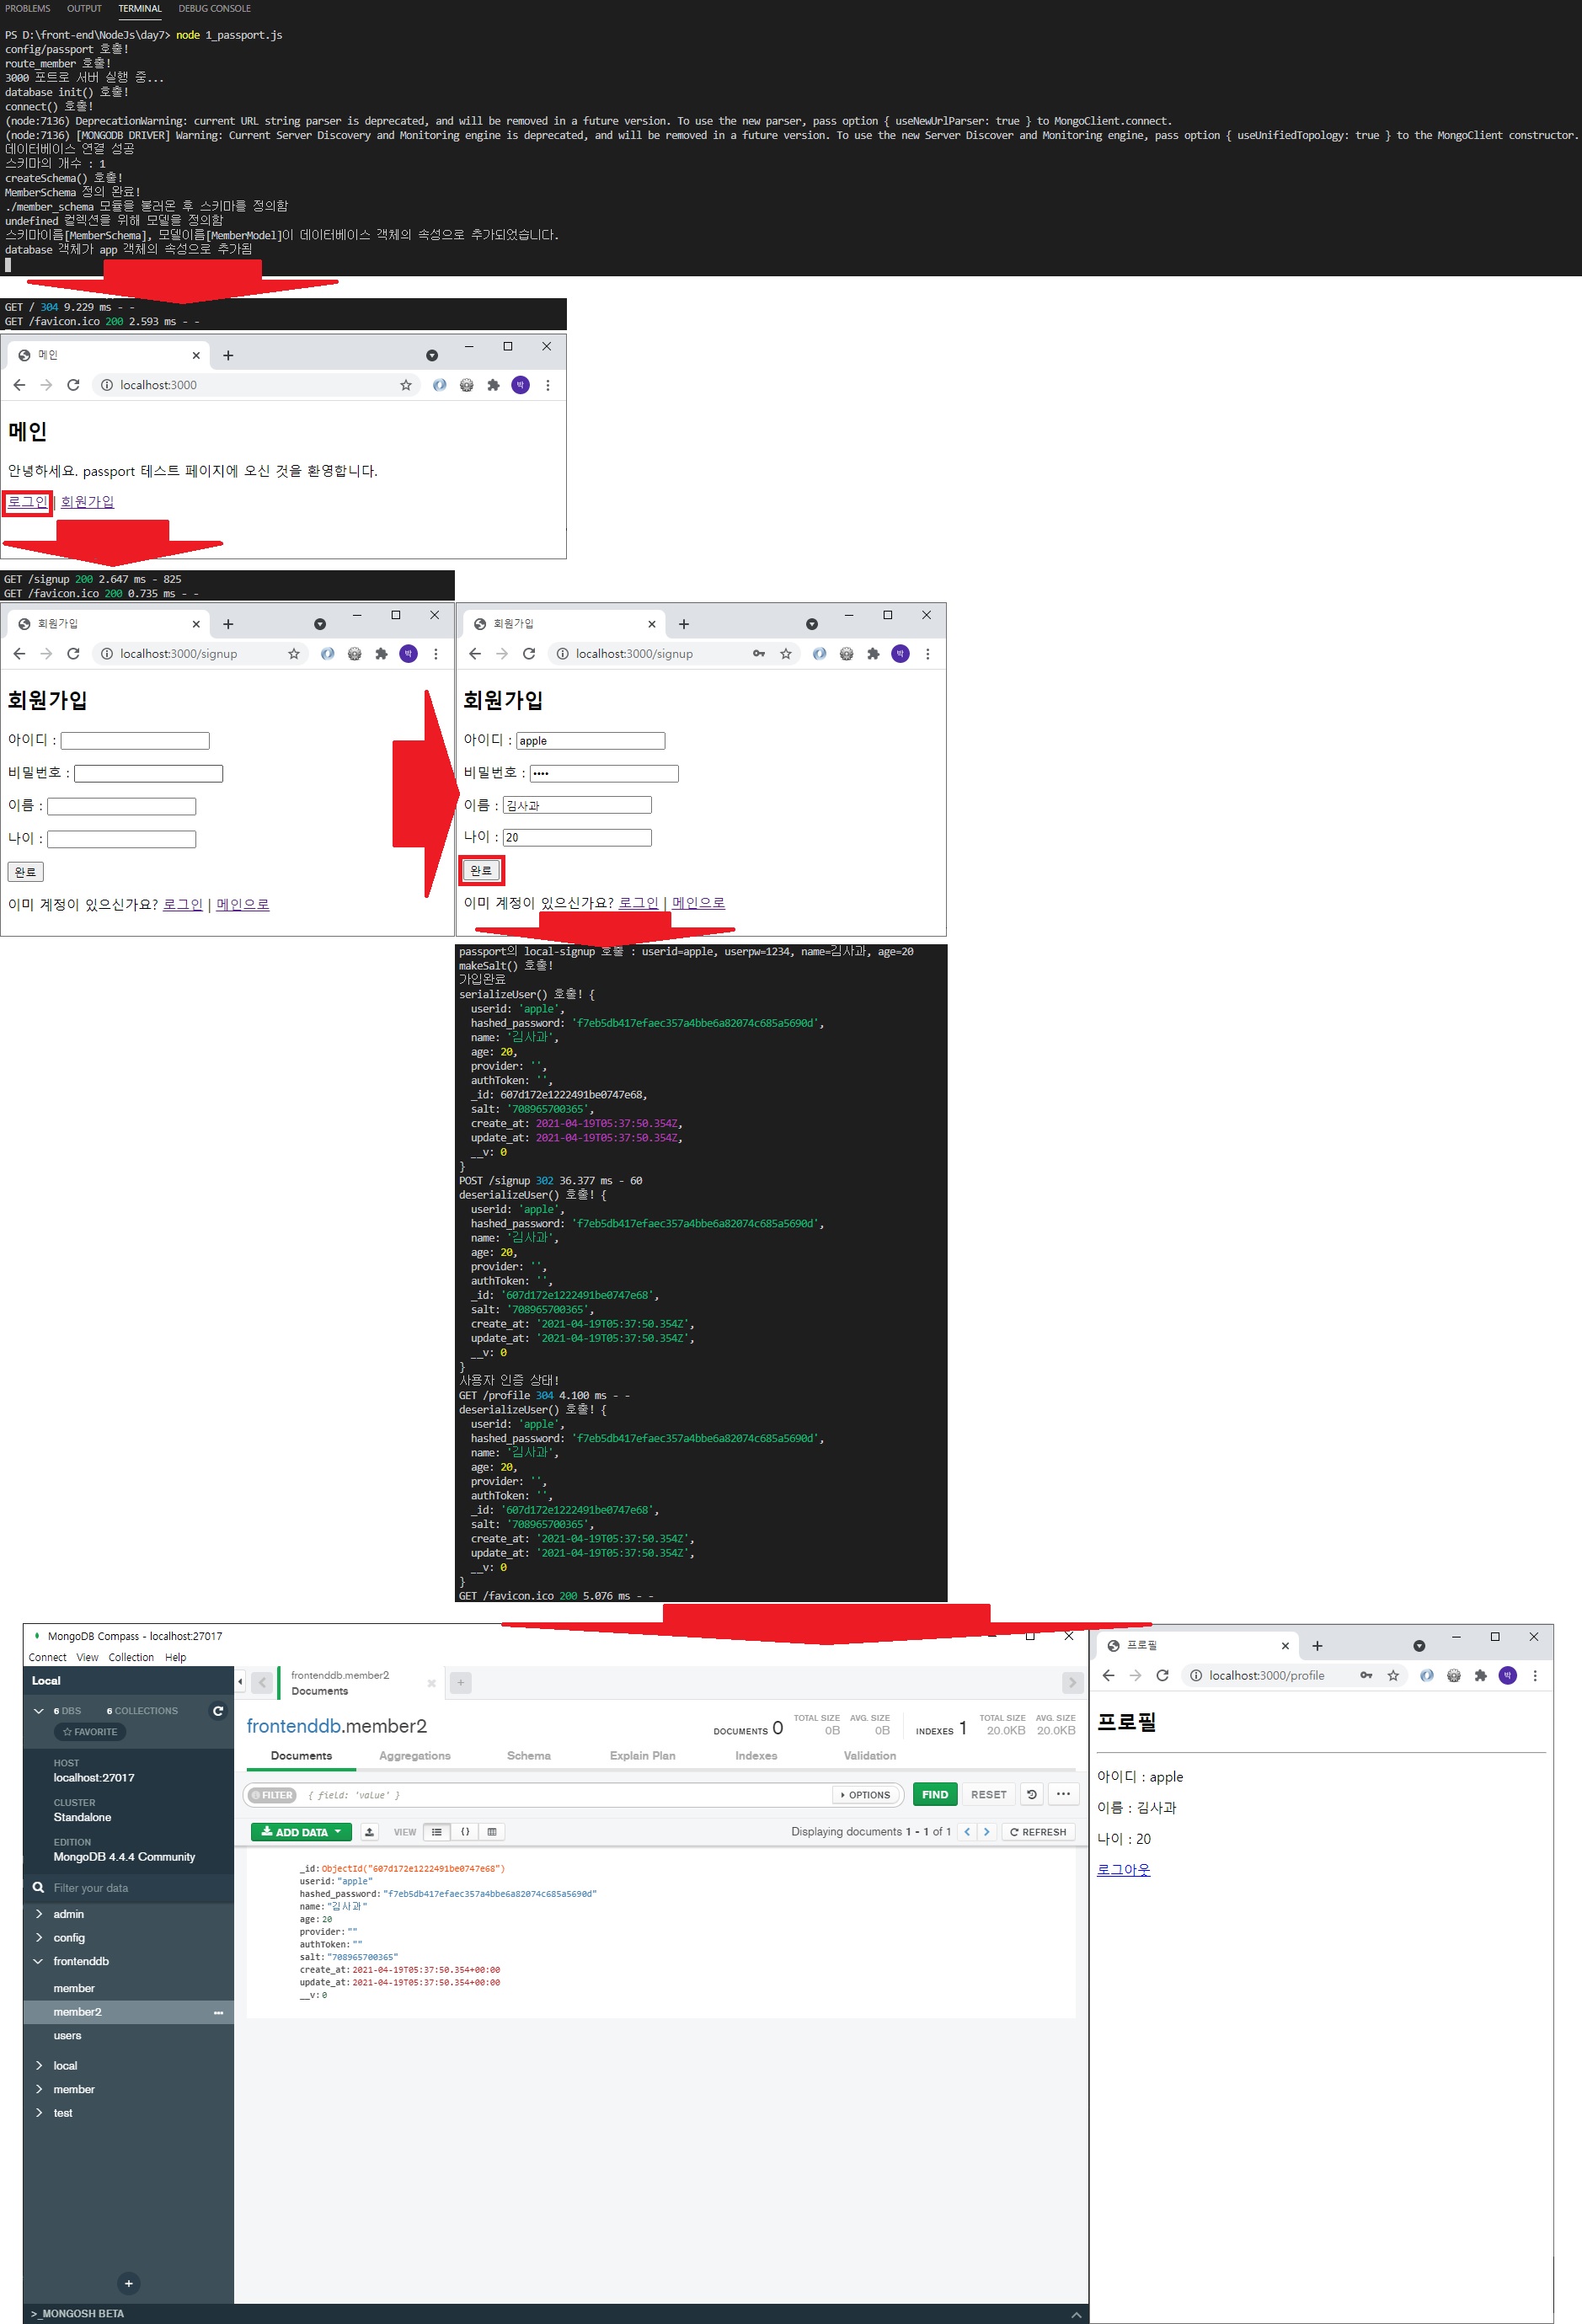Expand the local database
This screenshot has width=1582, height=2324.
39,2065
